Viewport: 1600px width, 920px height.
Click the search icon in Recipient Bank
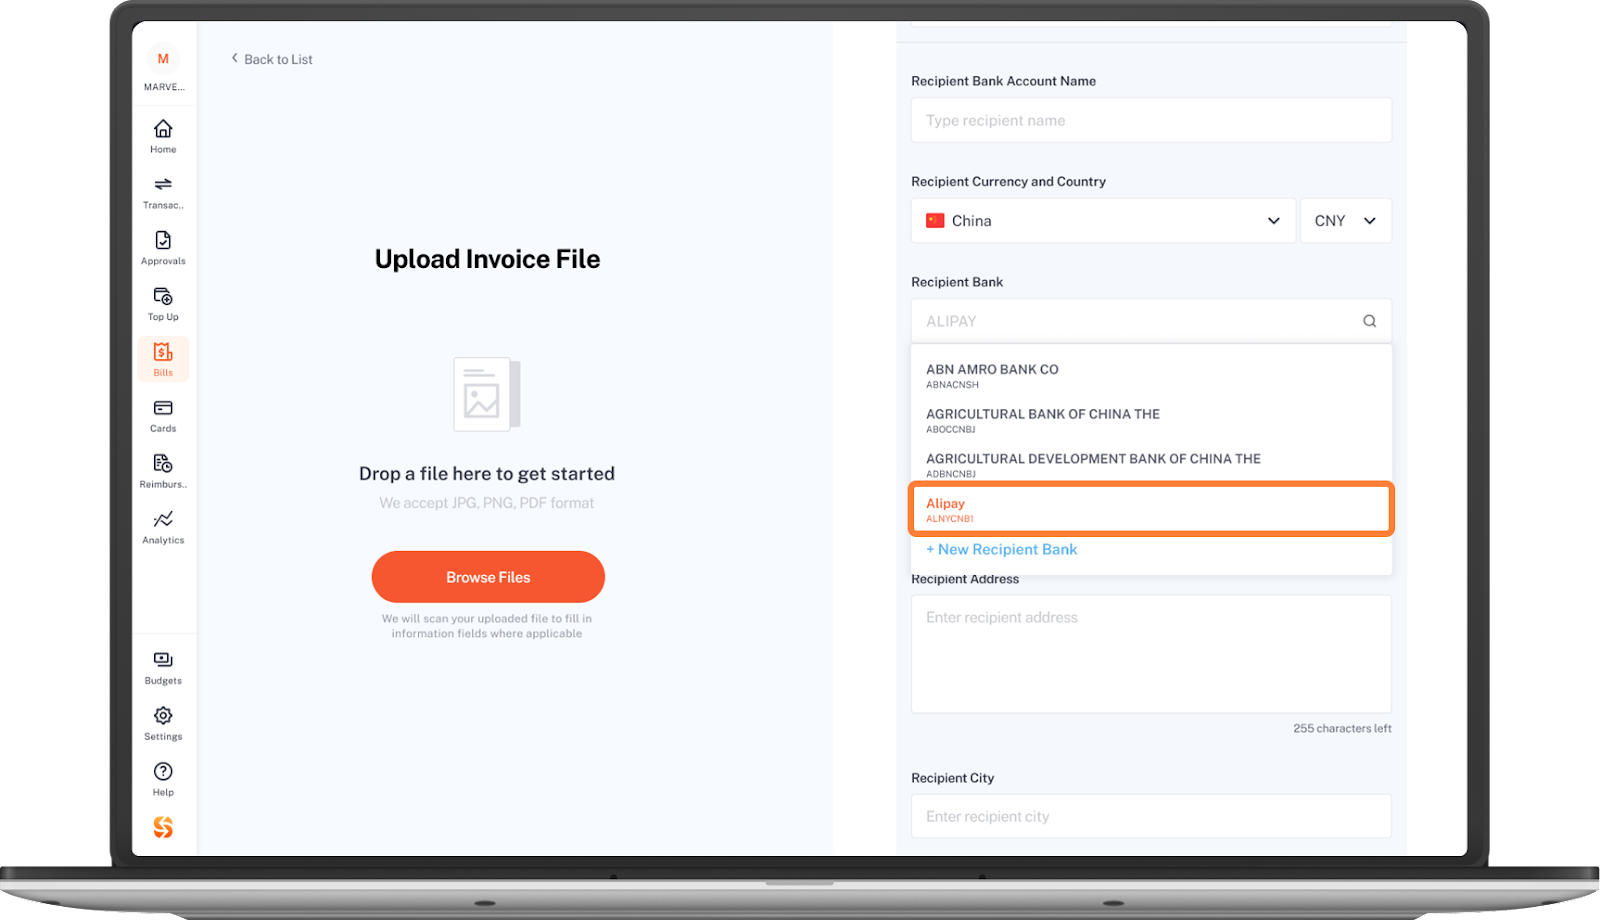click(x=1369, y=321)
